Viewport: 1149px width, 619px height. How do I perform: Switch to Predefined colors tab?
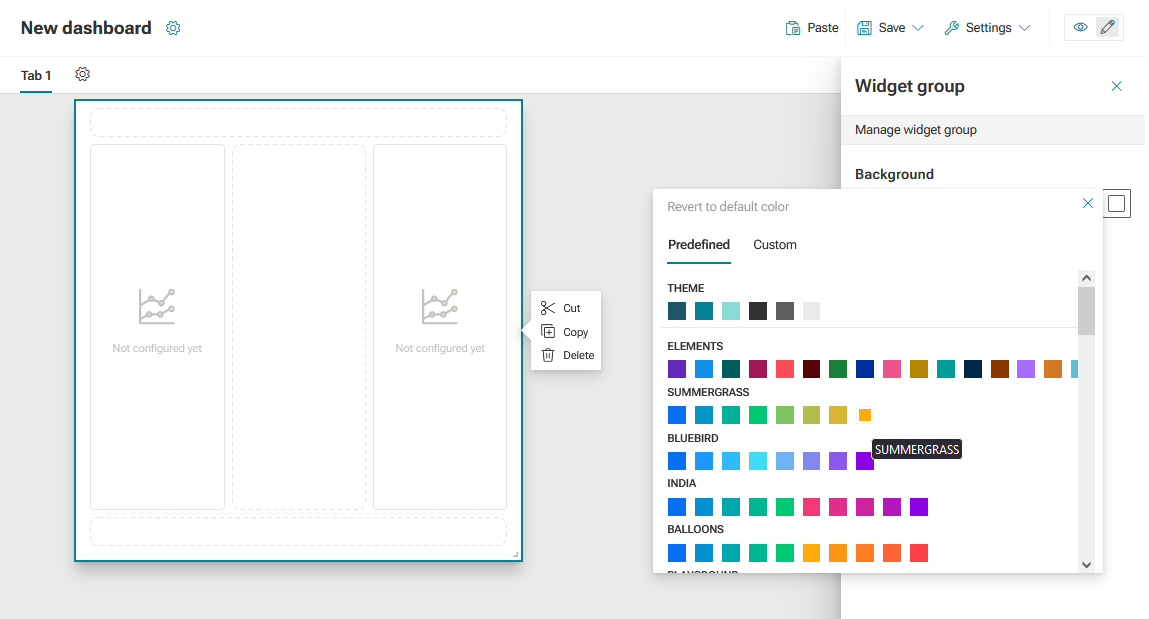tap(699, 245)
